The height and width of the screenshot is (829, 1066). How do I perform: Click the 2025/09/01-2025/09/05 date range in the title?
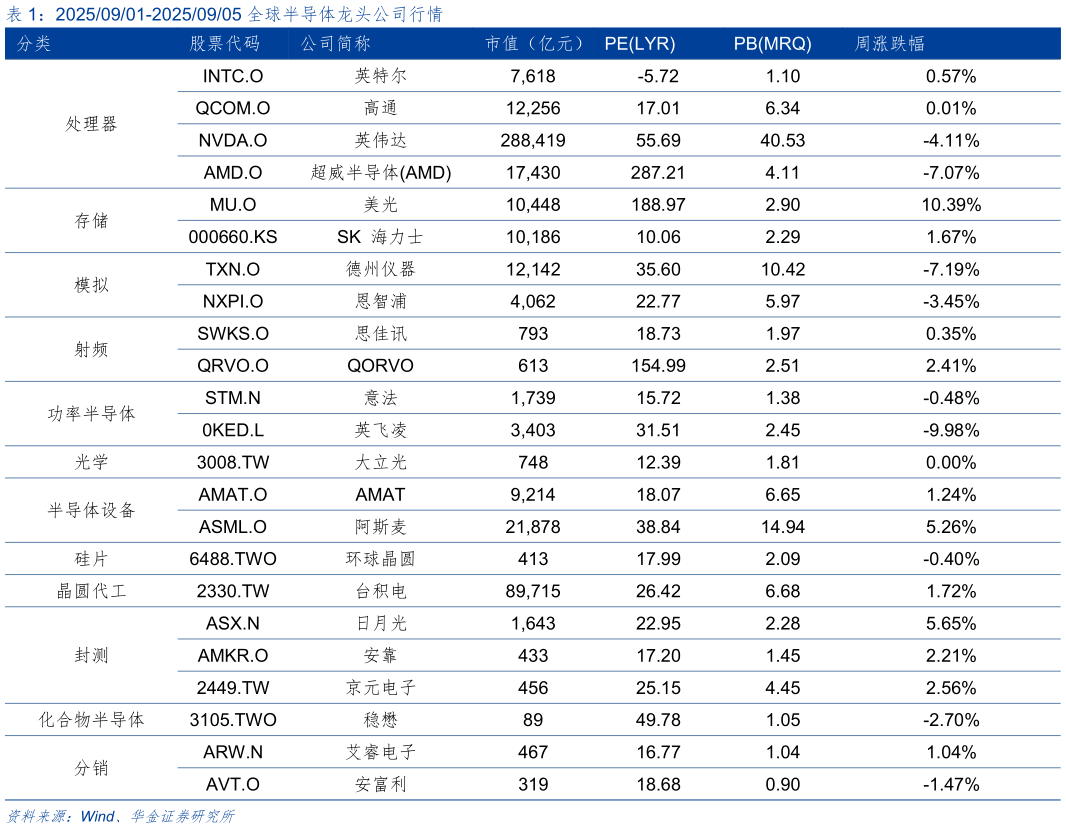click(x=149, y=14)
